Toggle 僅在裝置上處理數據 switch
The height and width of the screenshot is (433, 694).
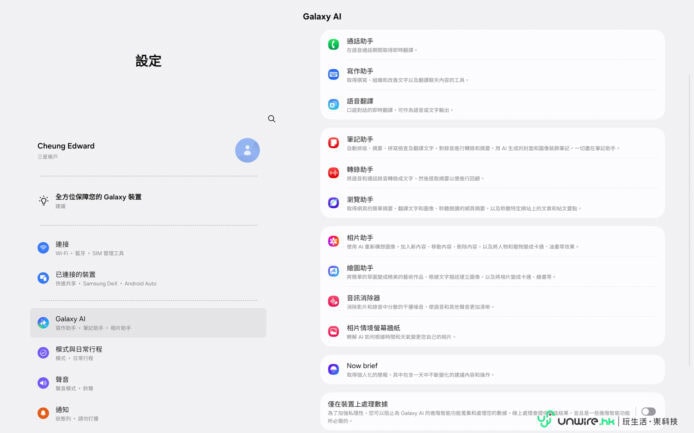coord(648,412)
